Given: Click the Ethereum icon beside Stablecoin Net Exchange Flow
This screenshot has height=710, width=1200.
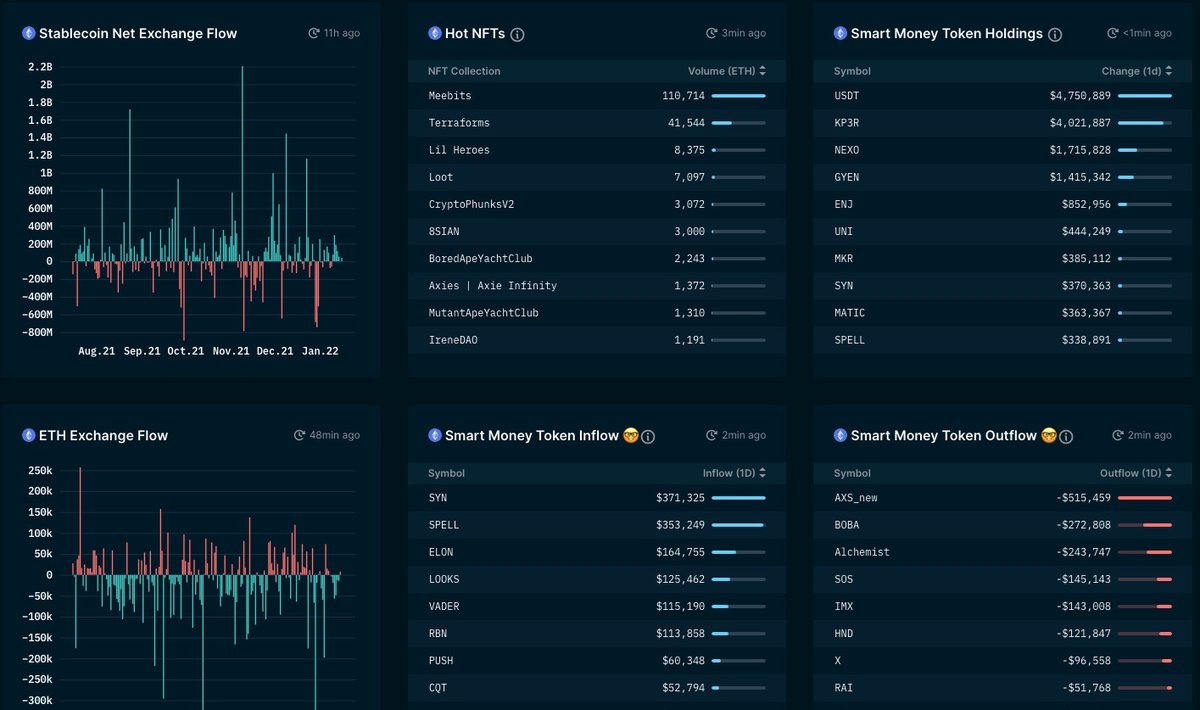Looking at the screenshot, I should [29, 33].
